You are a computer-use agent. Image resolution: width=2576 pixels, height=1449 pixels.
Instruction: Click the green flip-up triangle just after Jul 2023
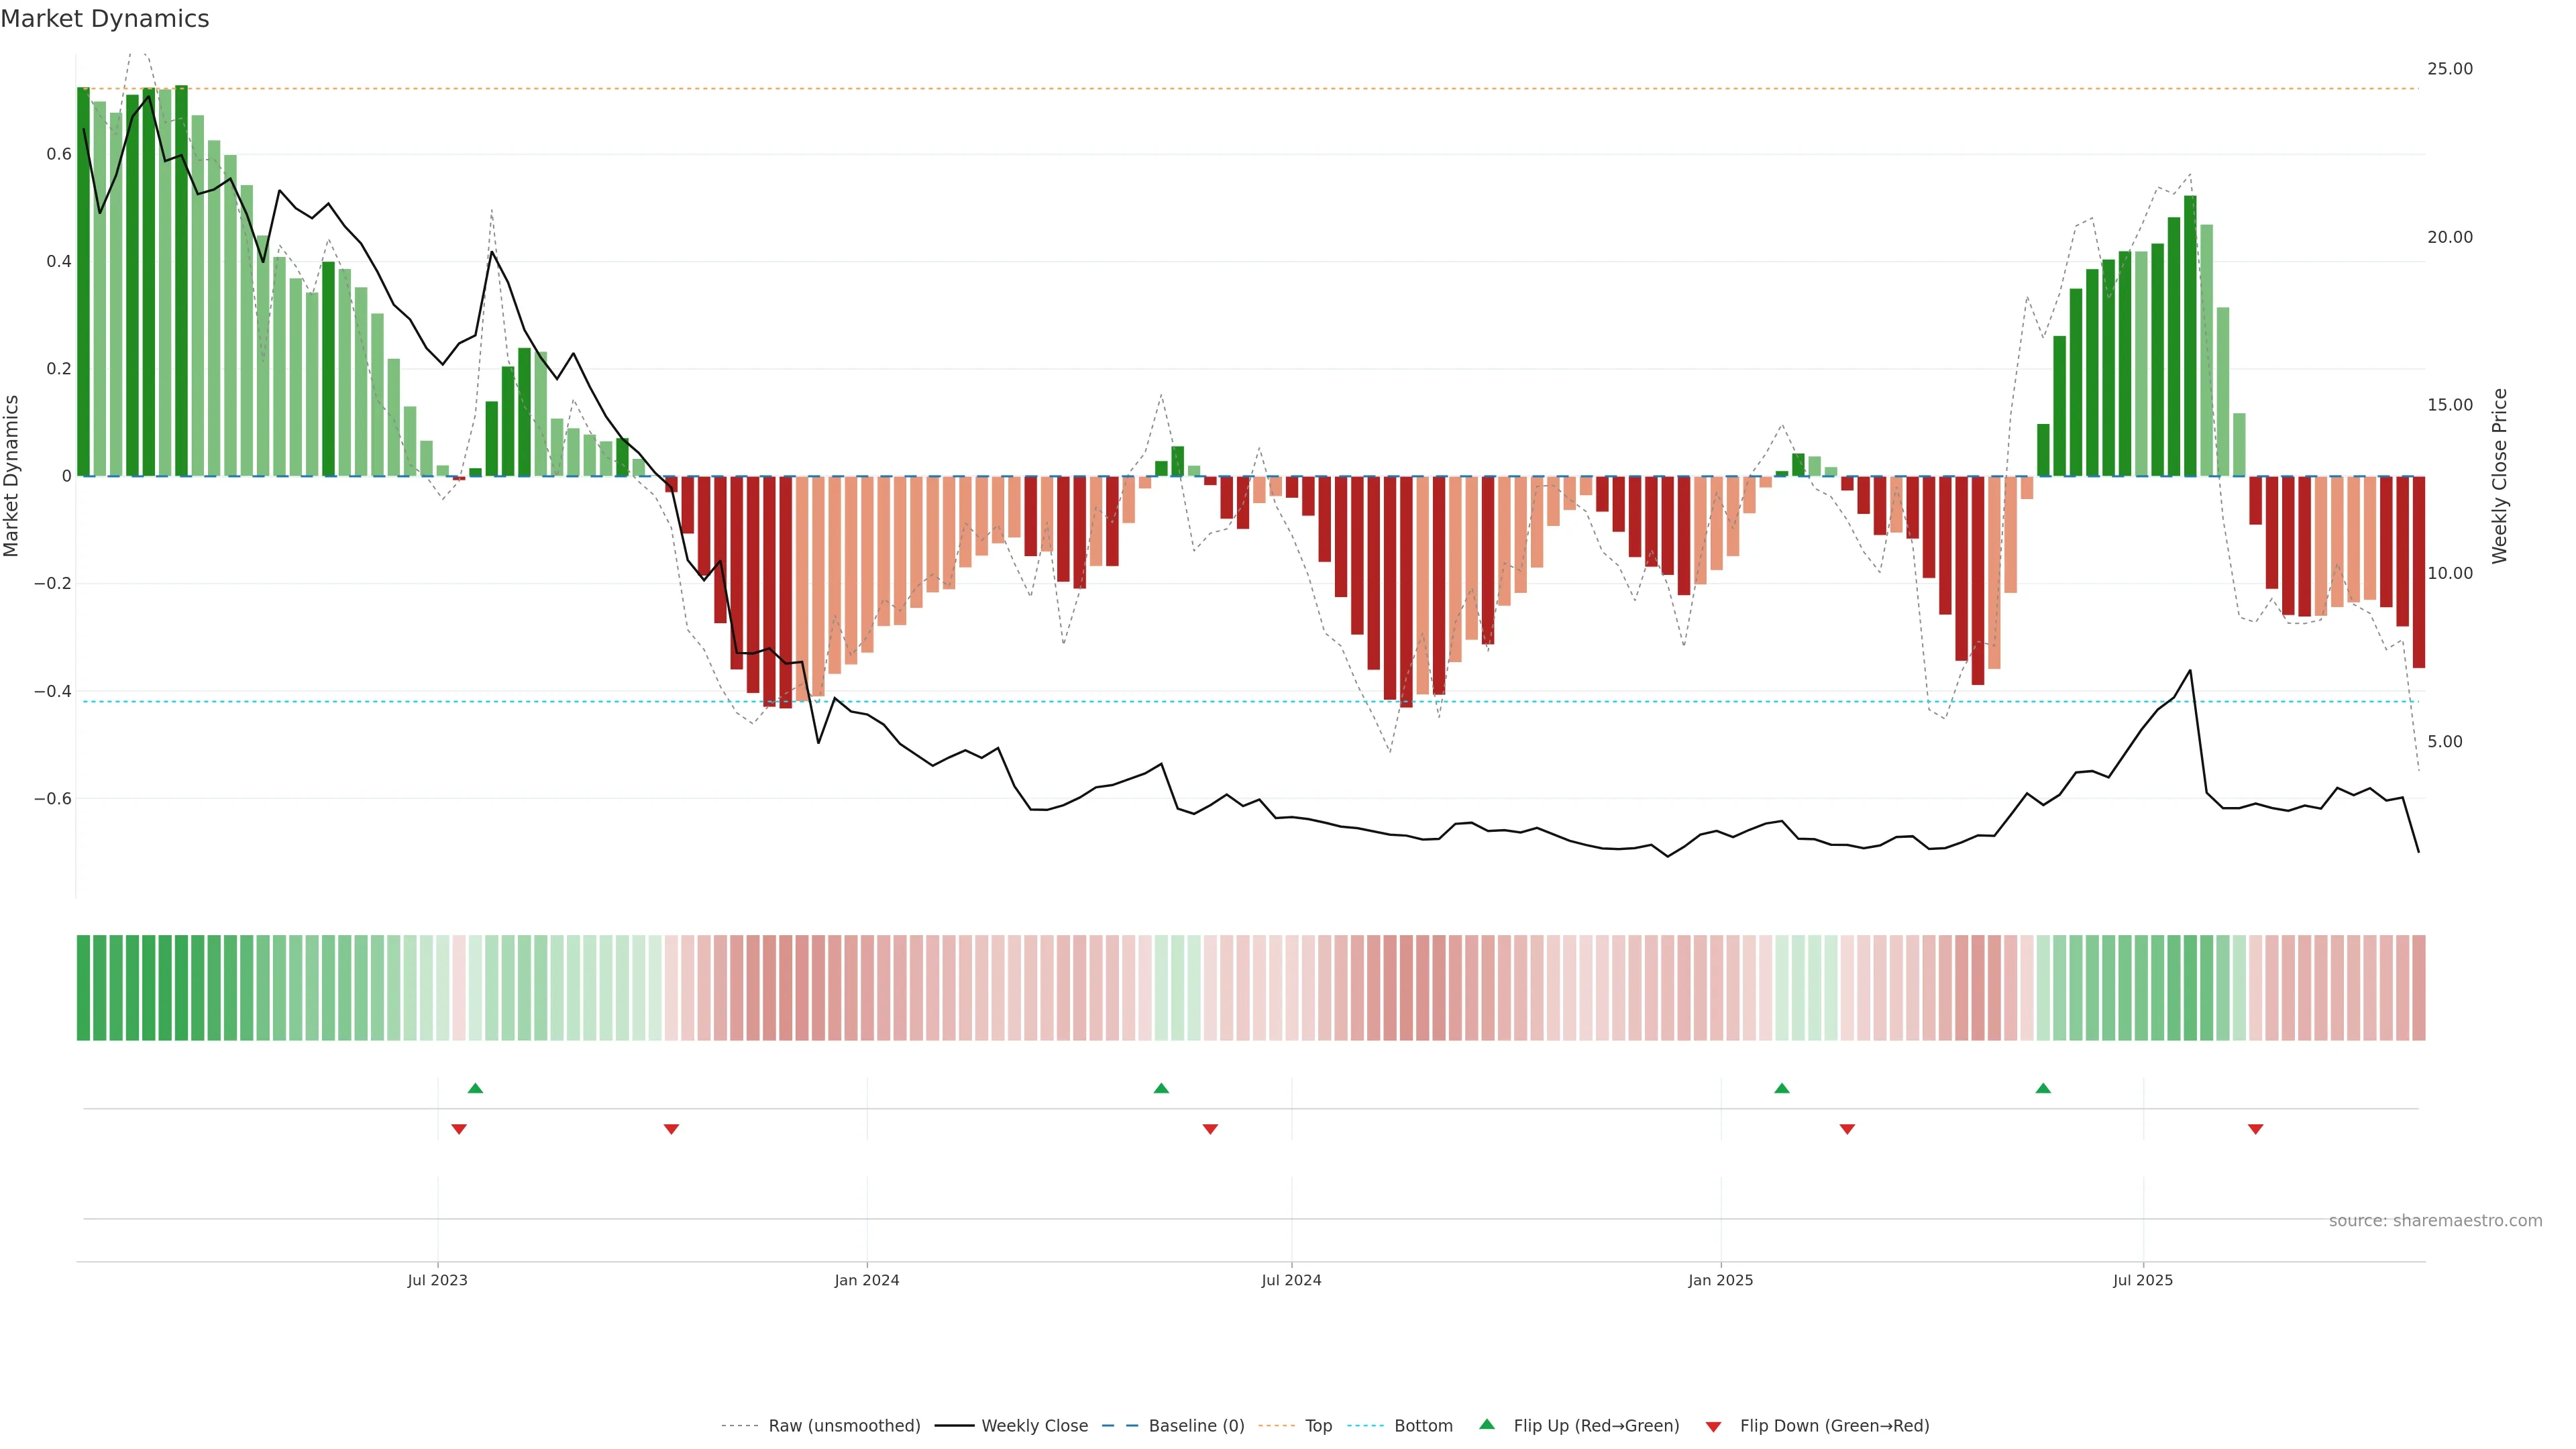point(475,1088)
